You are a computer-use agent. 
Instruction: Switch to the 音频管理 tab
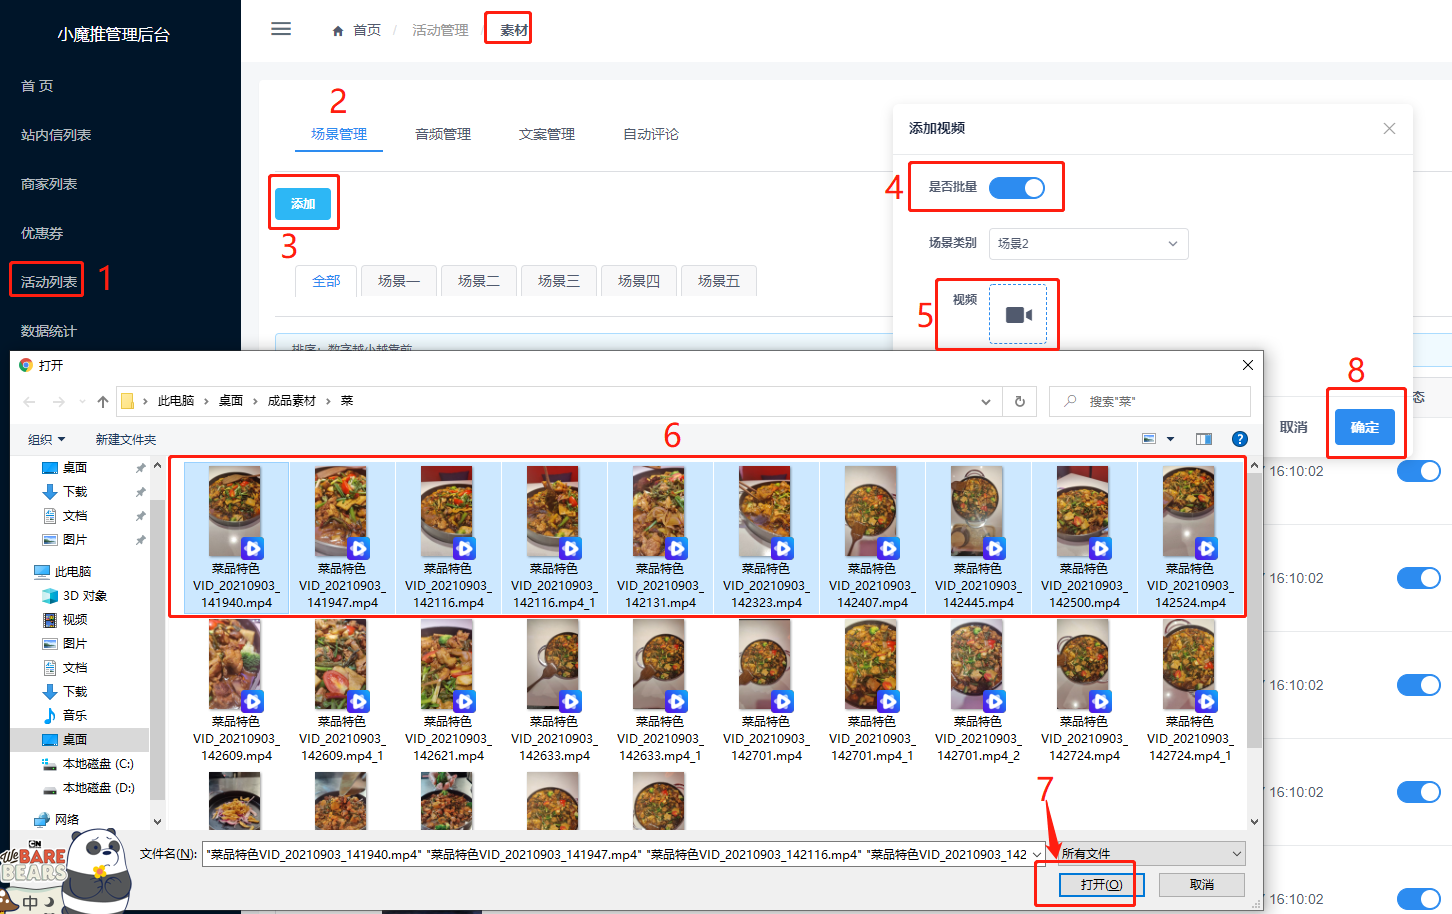[443, 134]
